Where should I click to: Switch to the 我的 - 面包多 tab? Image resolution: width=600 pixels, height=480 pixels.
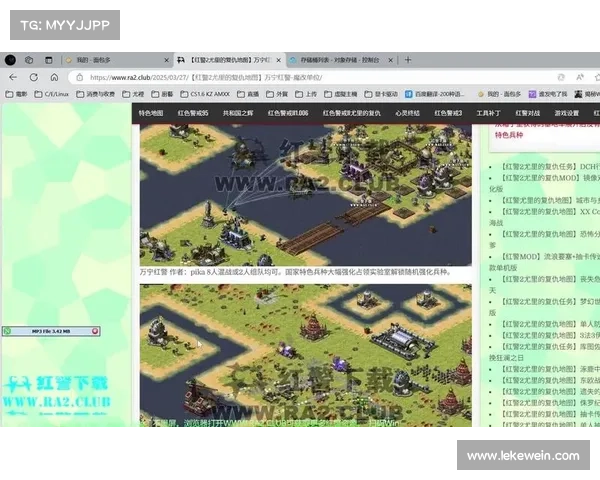tap(115, 60)
